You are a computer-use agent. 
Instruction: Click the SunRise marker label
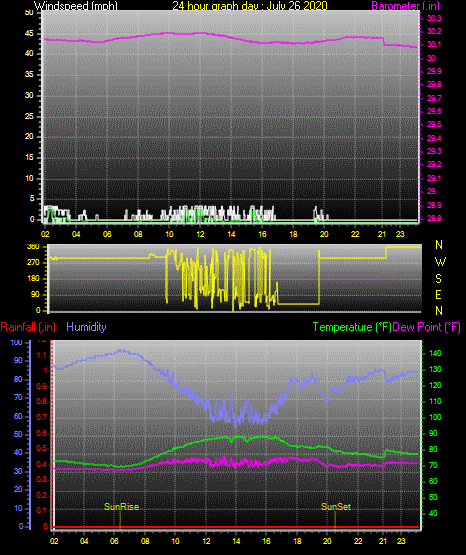pos(121,507)
